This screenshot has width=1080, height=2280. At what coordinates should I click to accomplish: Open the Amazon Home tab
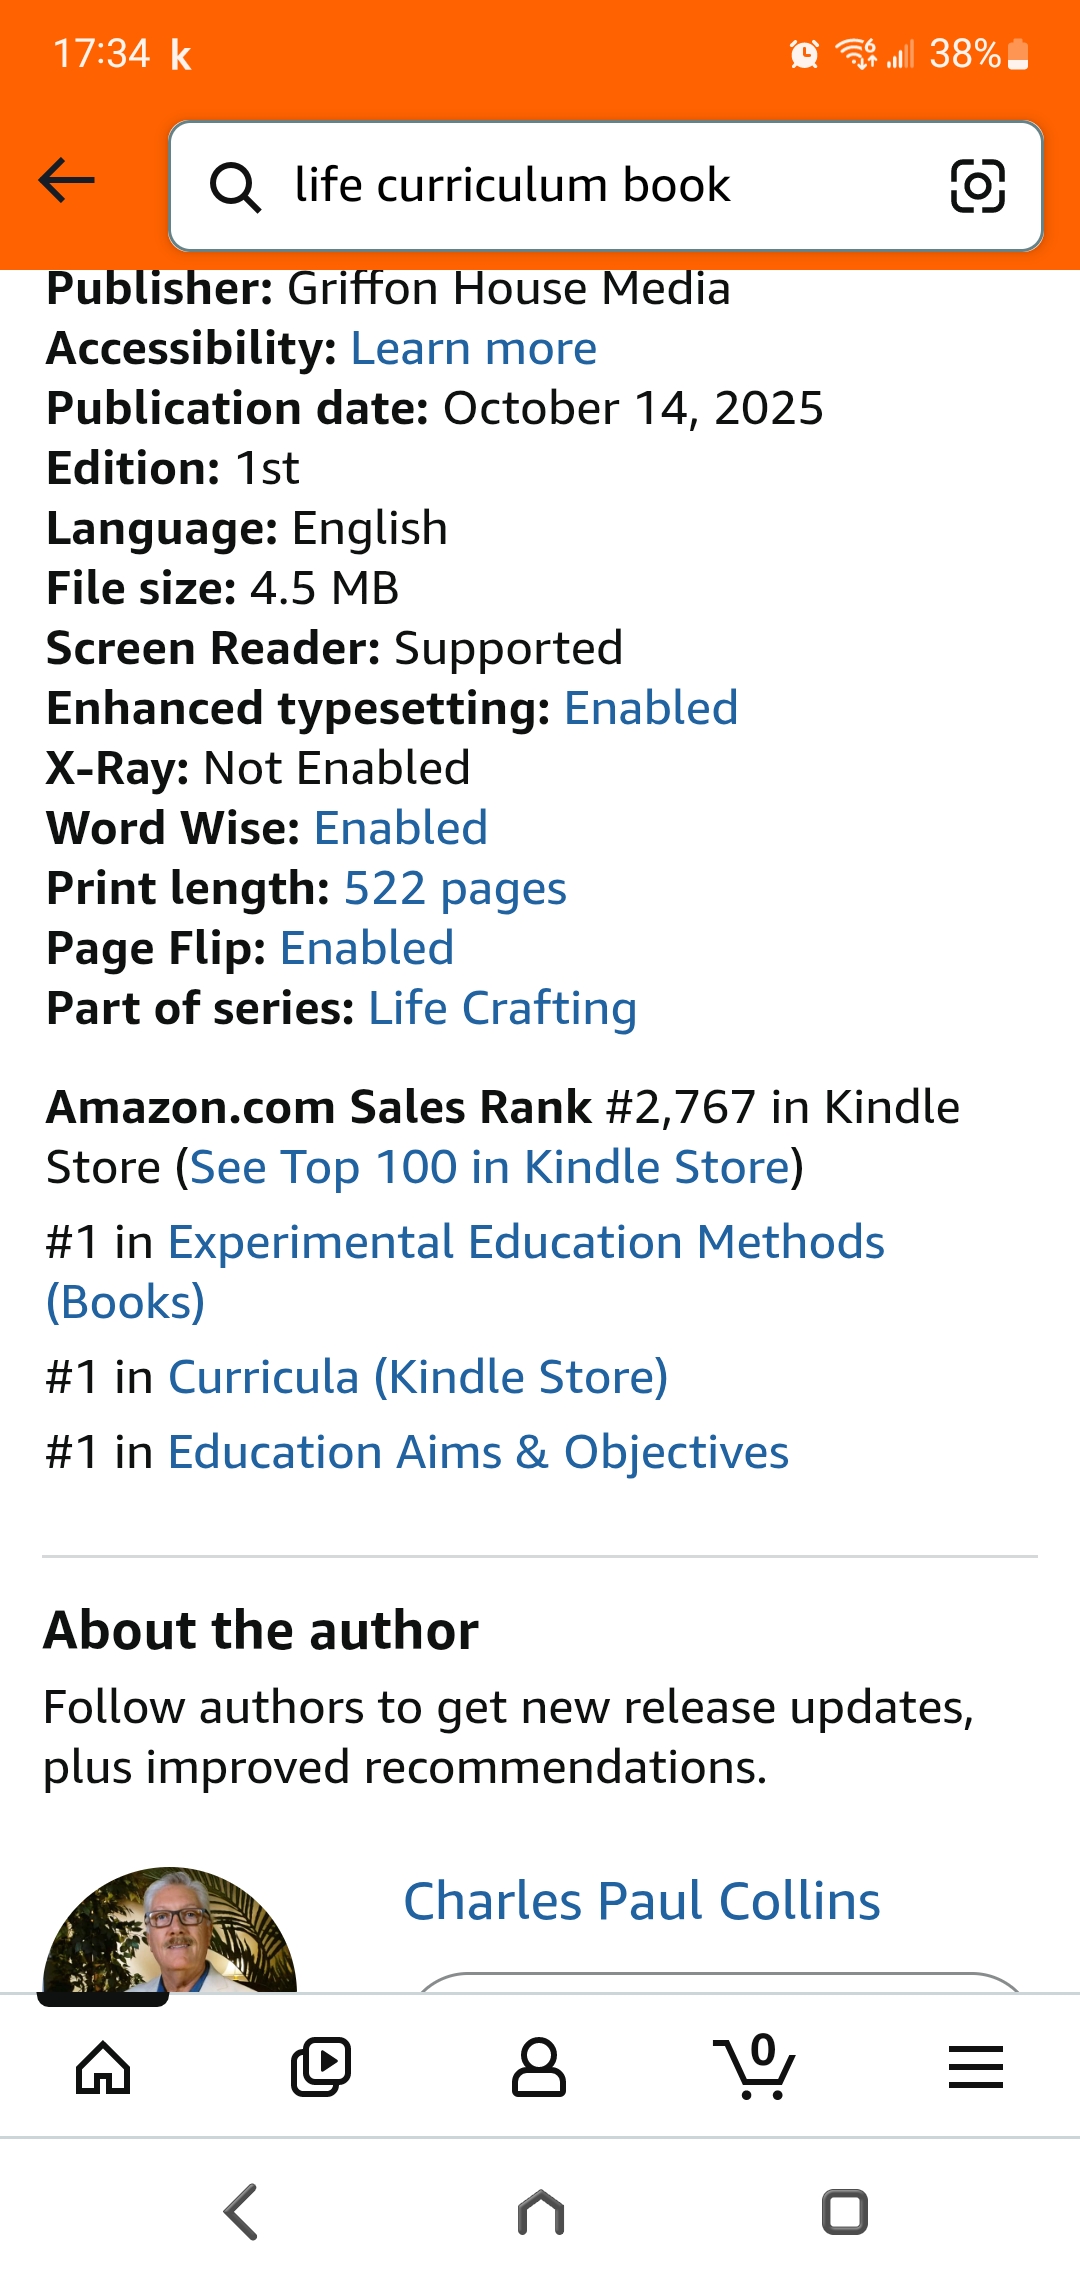click(103, 2066)
